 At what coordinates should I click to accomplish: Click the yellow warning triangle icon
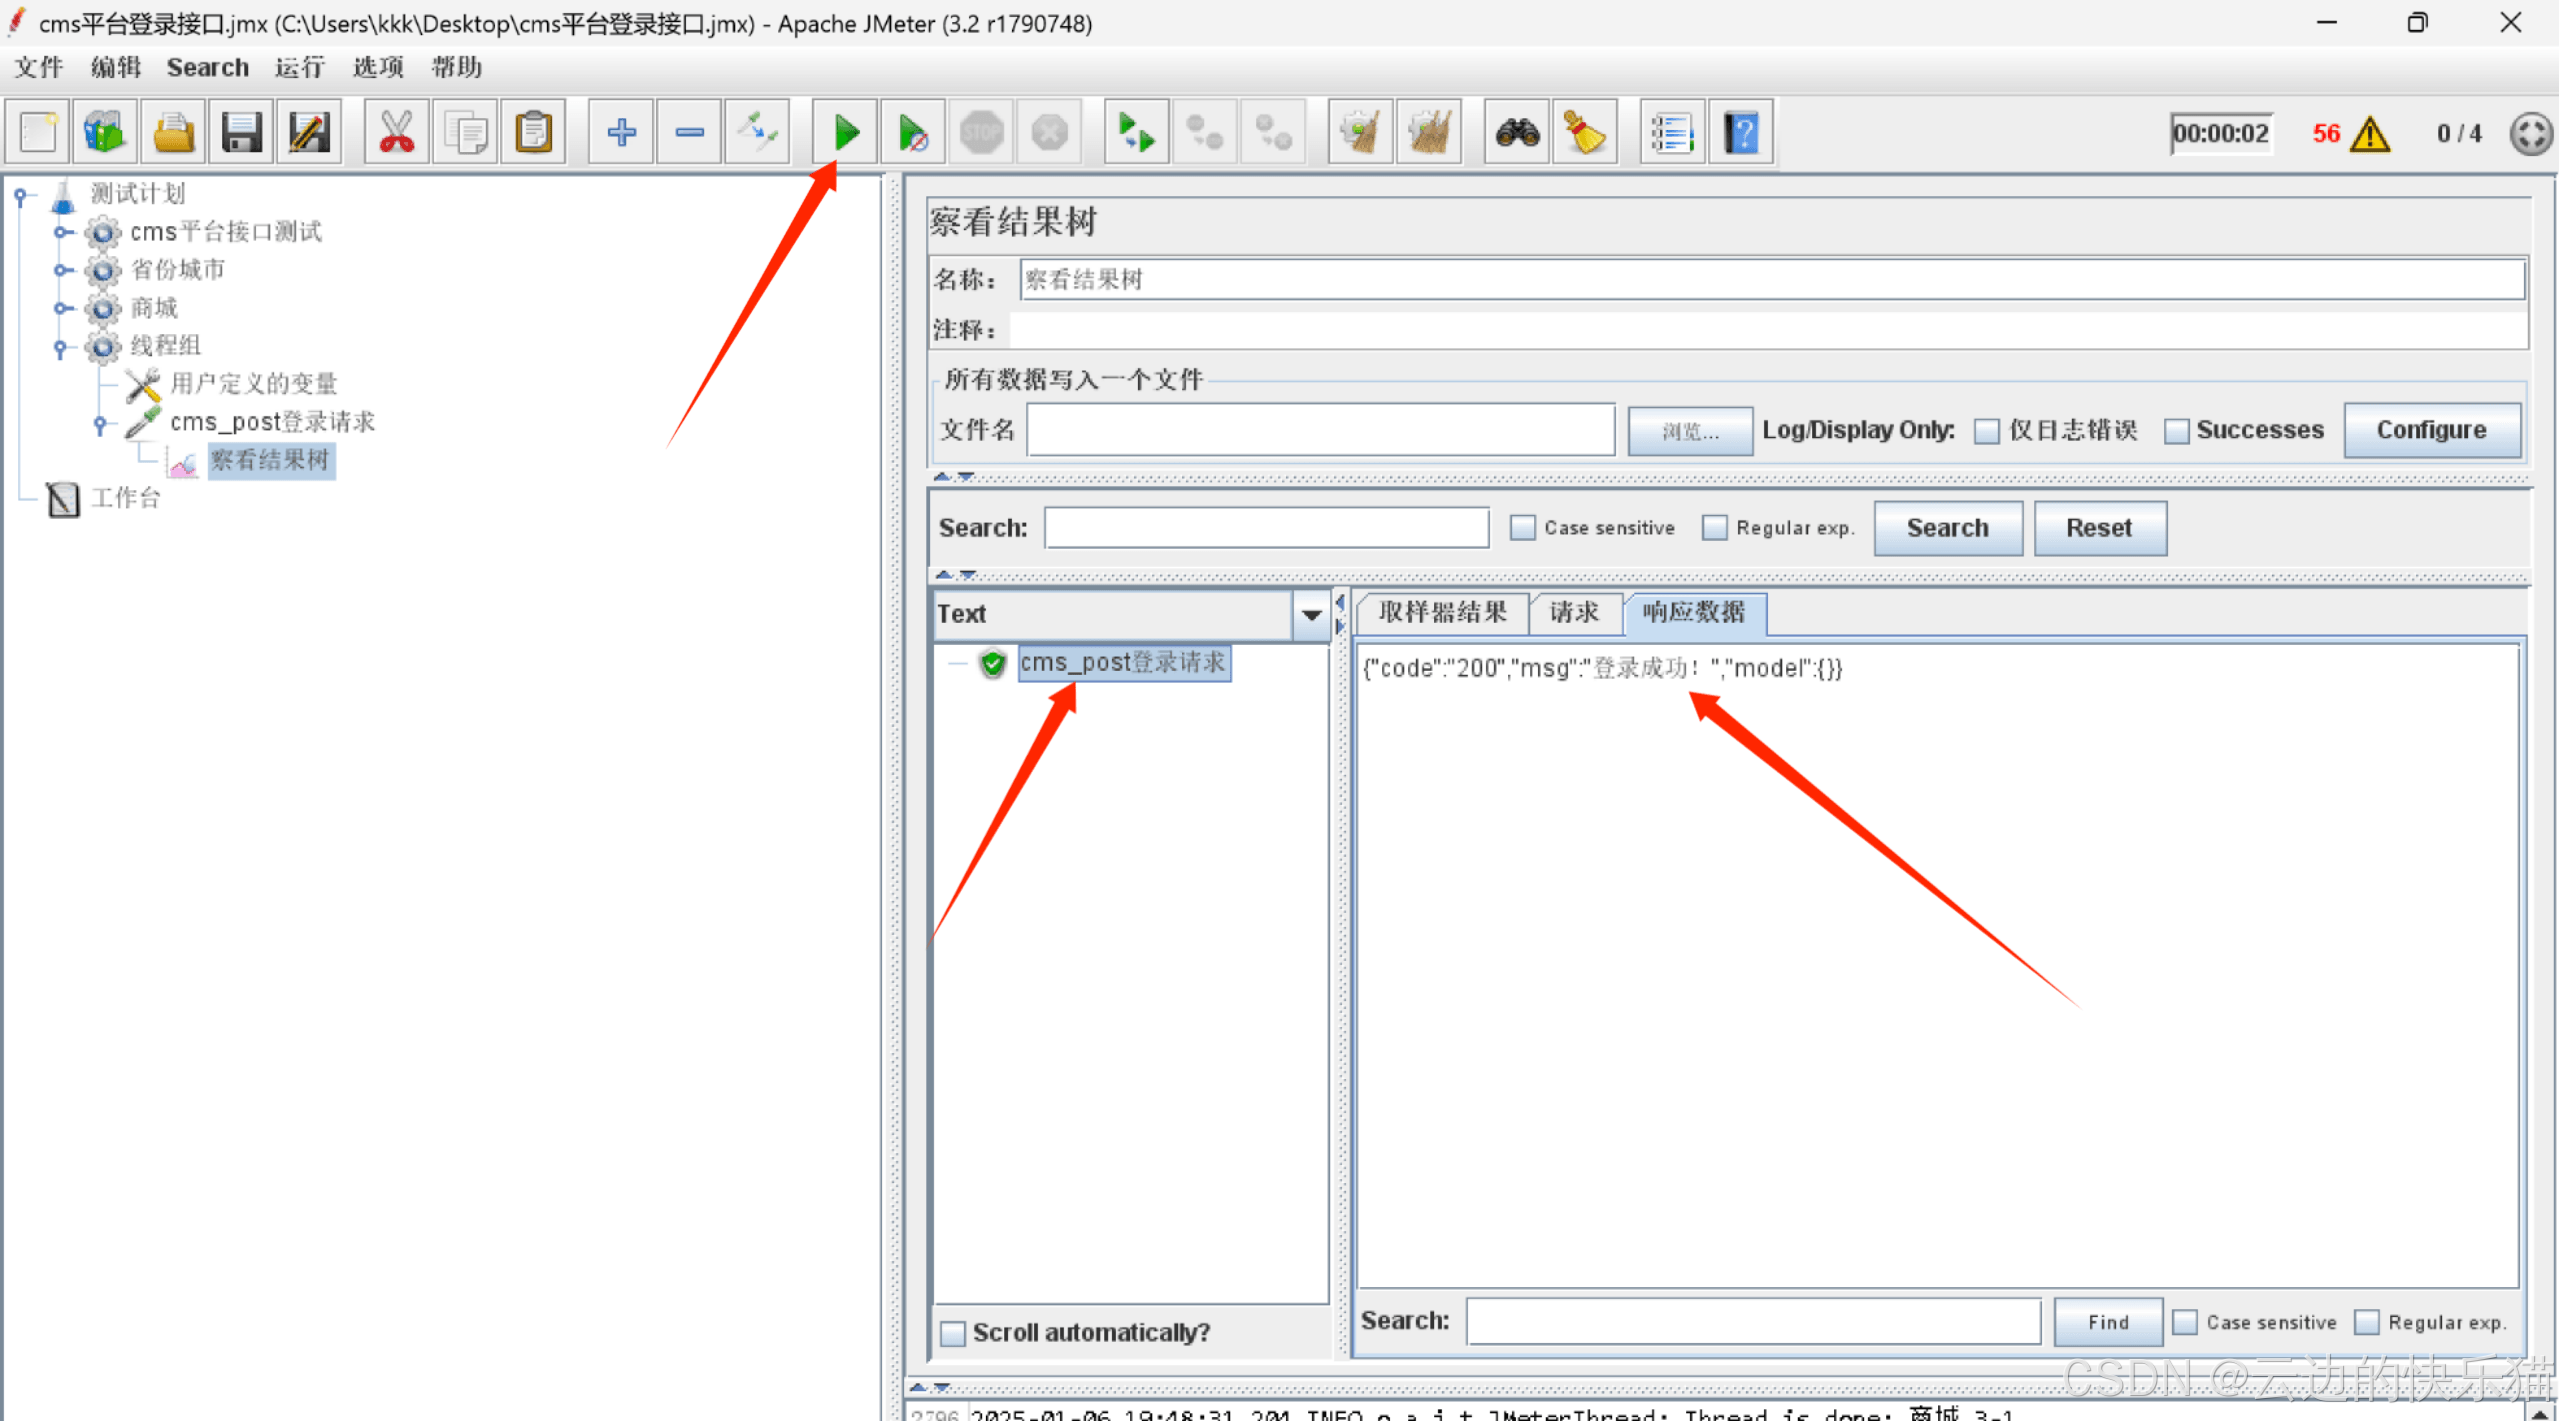(x=2369, y=134)
